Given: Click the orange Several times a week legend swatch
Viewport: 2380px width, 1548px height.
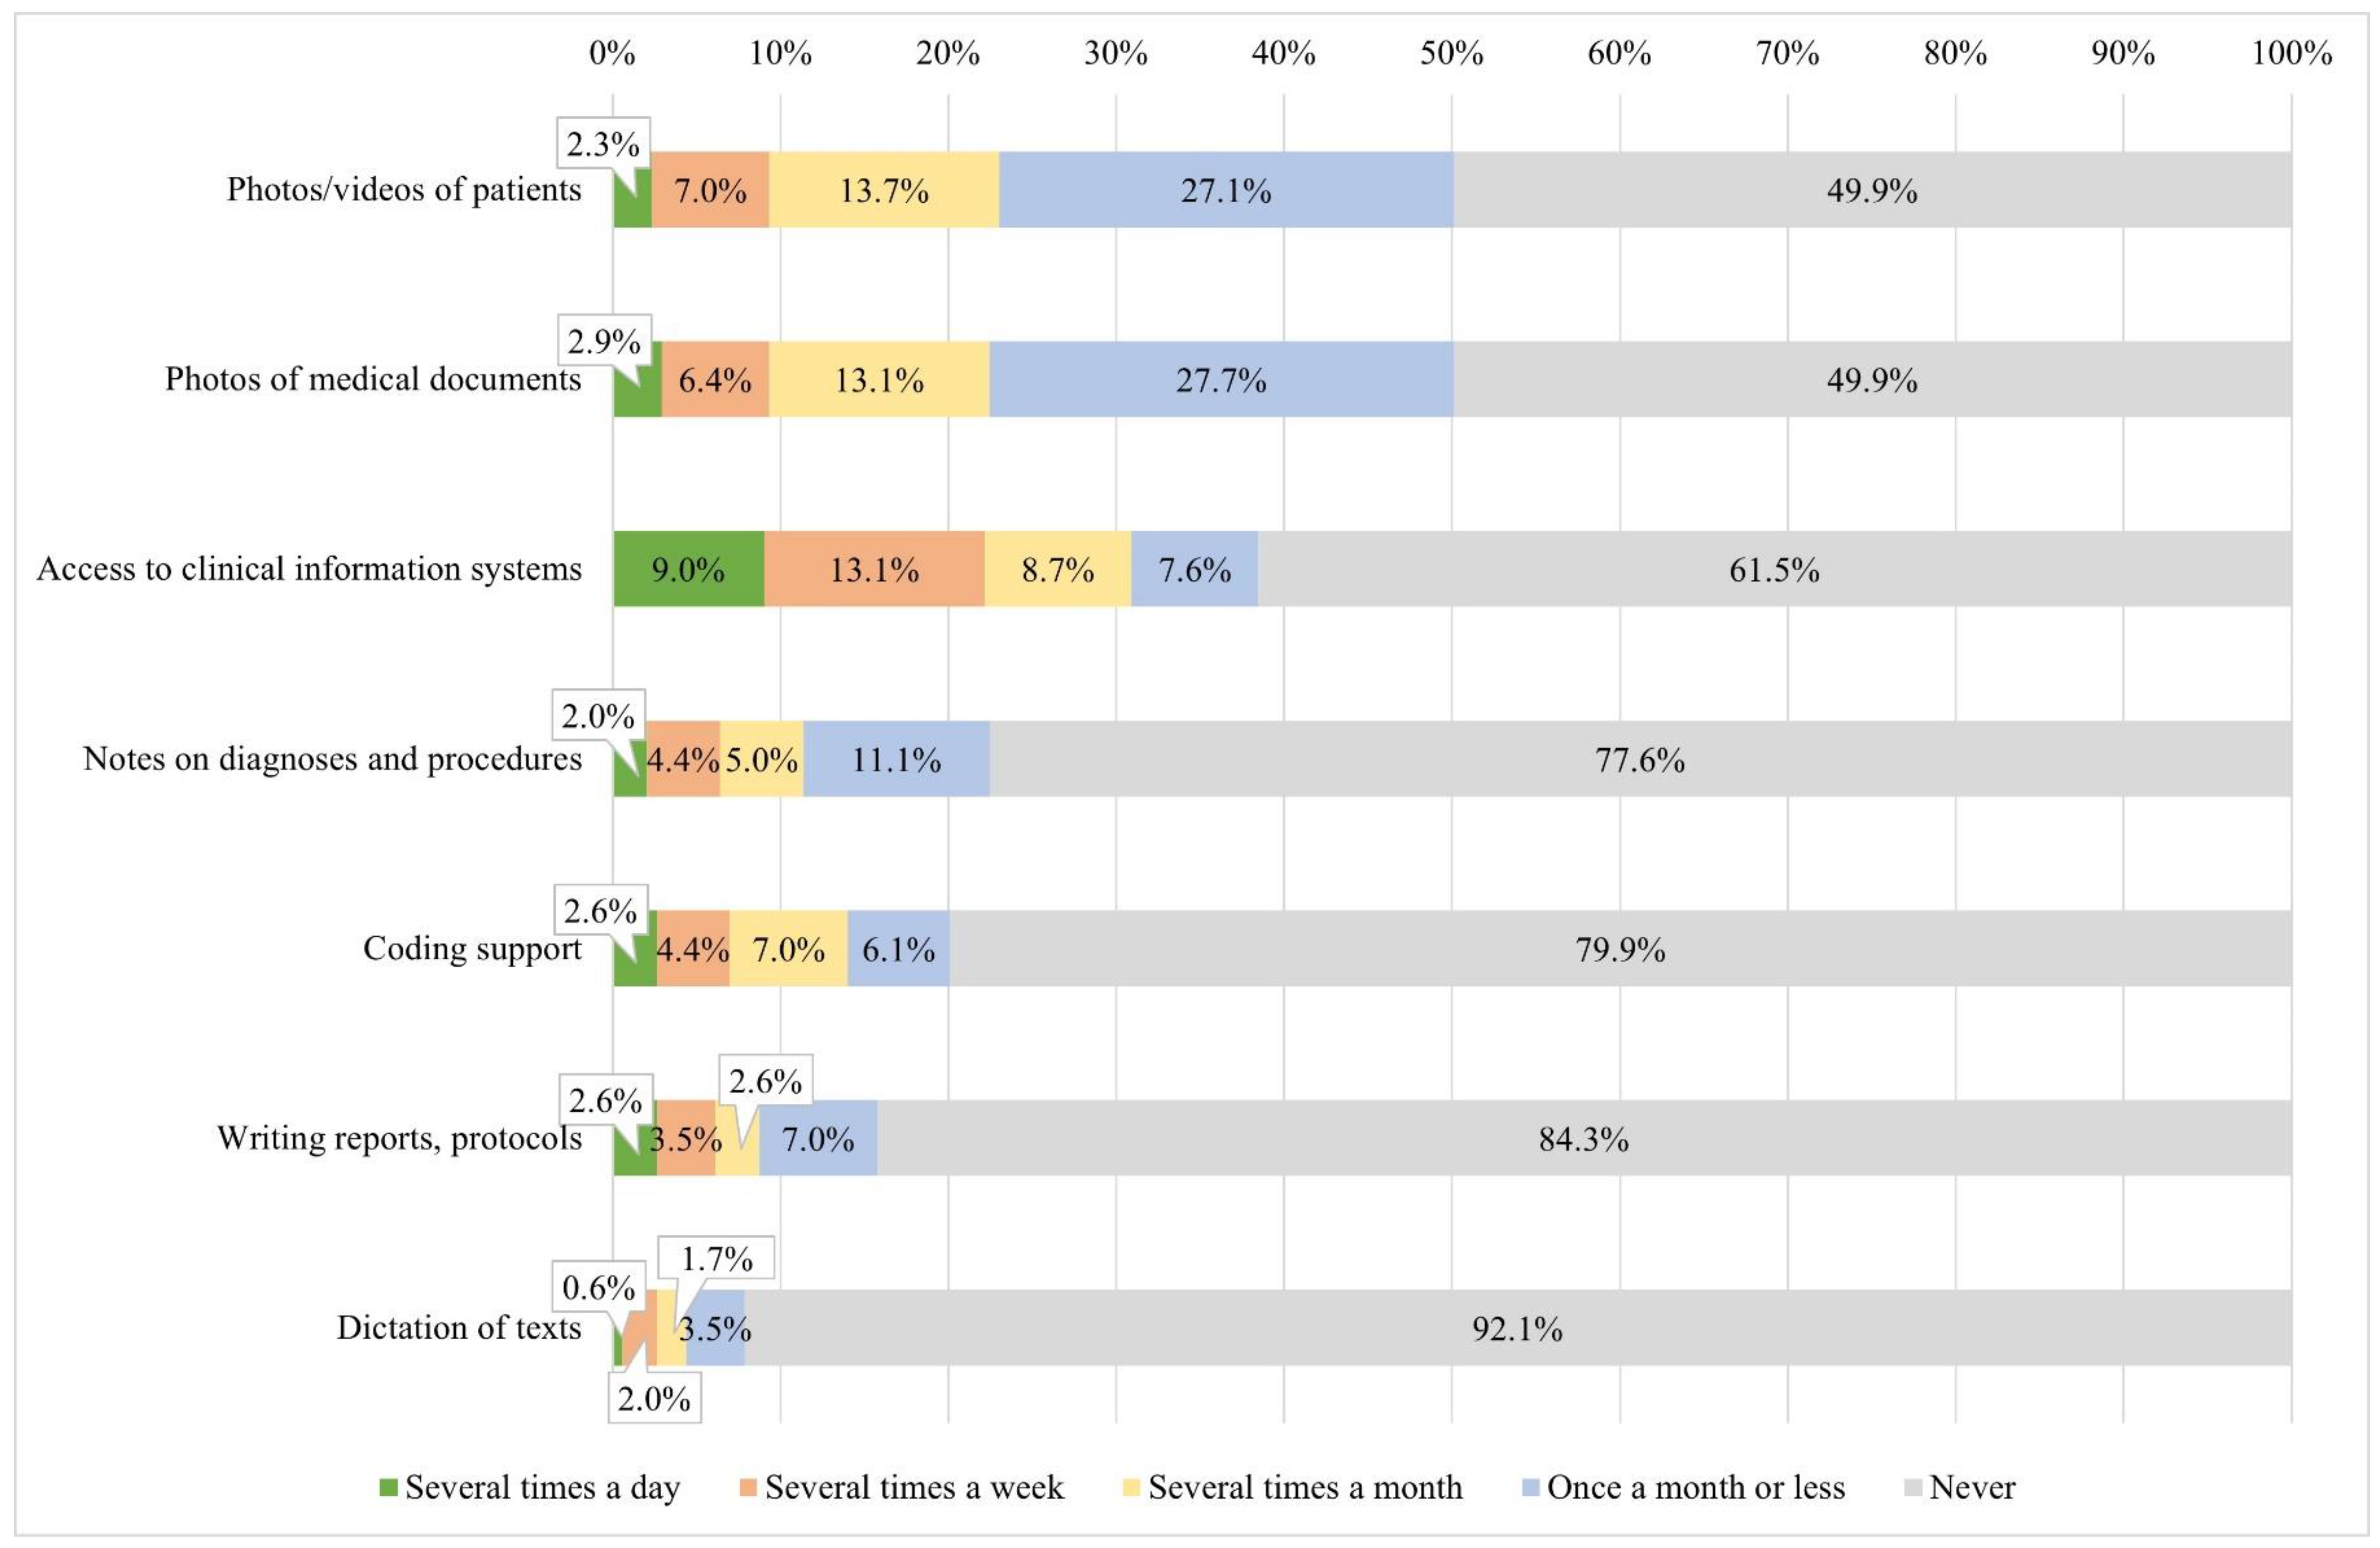Looking at the screenshot, I should [748, 1487].
